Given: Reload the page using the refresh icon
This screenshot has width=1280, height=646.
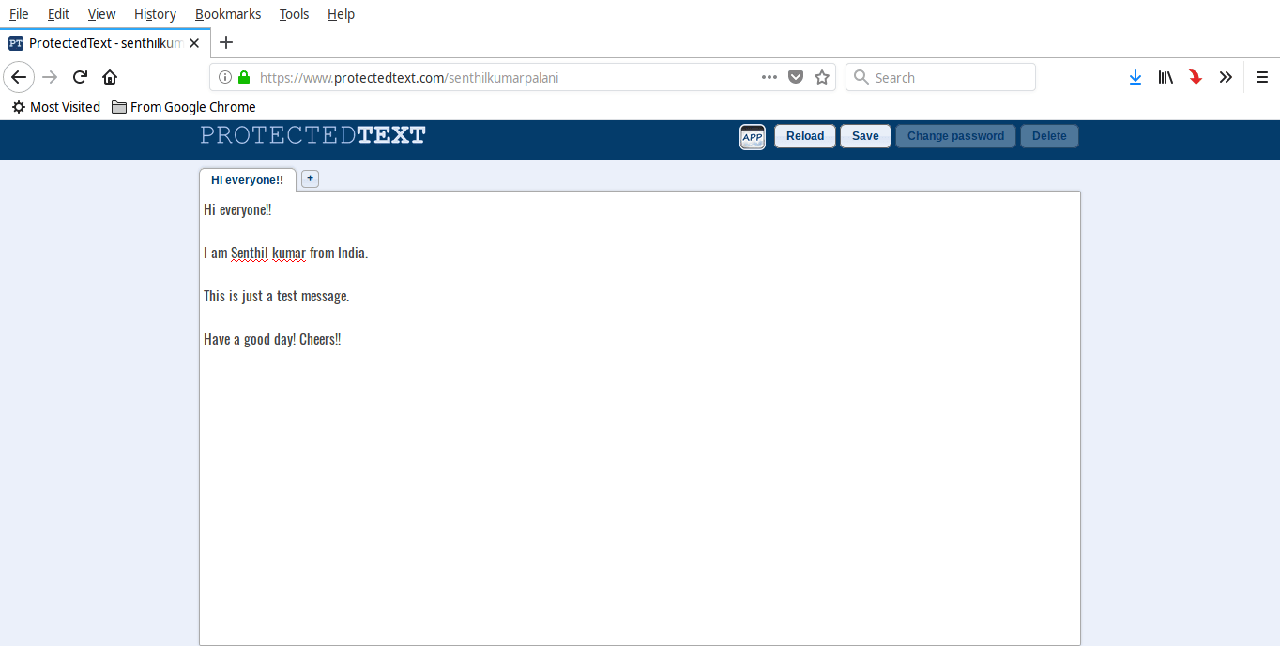Looking at the screenshot, I should 80,77.
